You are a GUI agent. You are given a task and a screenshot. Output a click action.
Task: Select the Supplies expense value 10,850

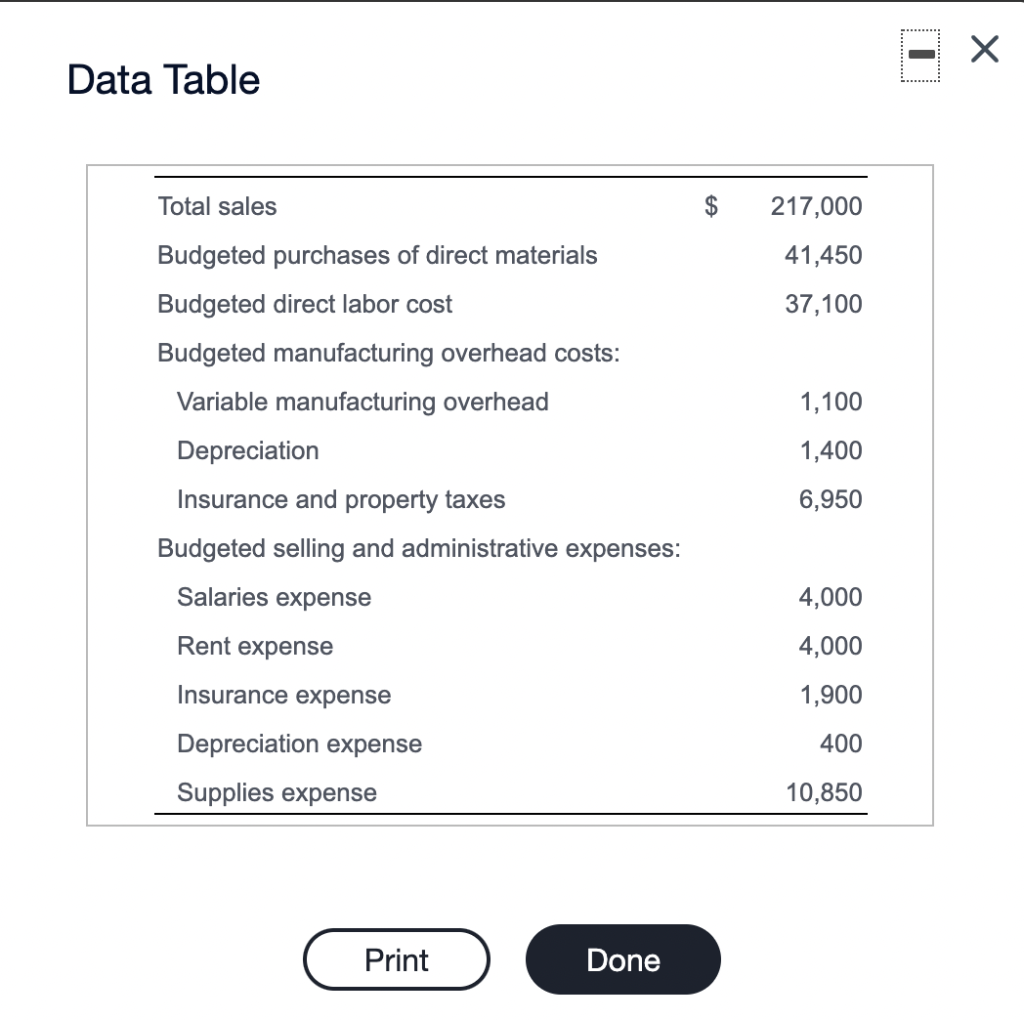pyautogui.click(x=822, y=792)
